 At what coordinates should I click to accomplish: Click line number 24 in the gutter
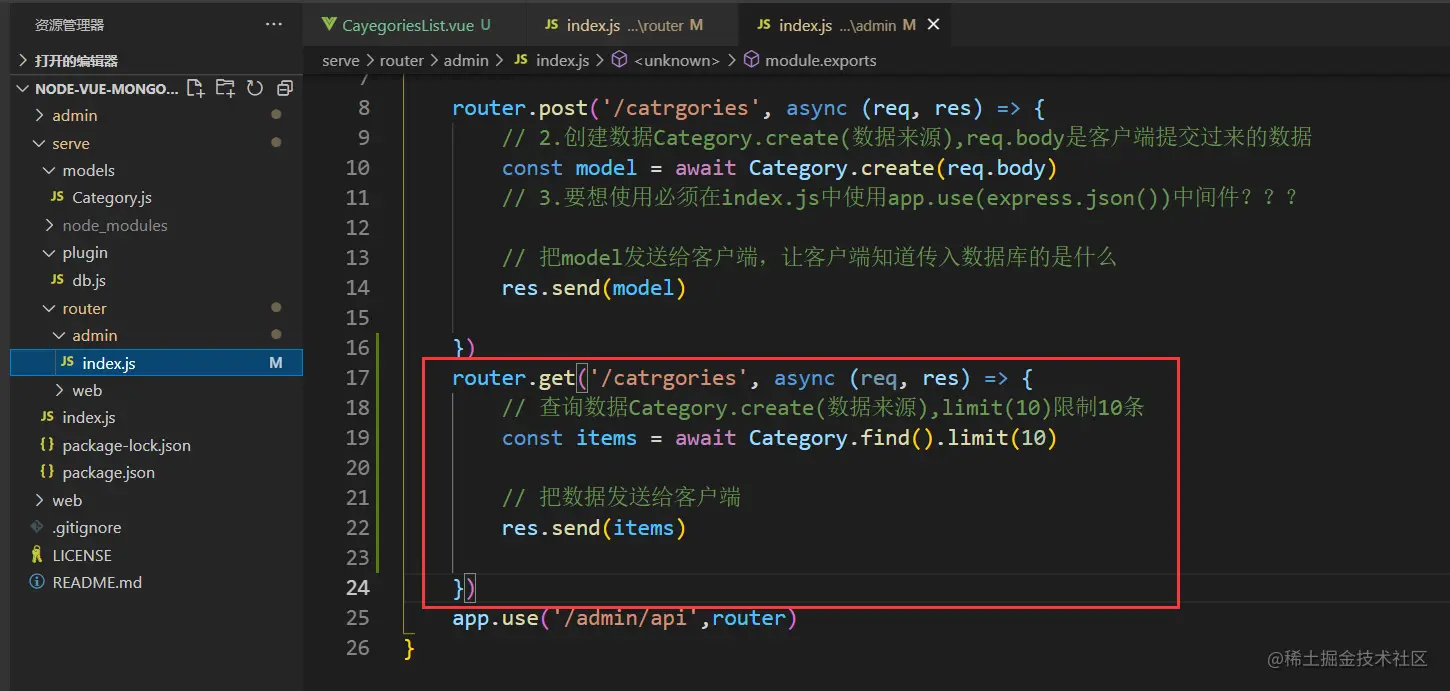[357, 588]
